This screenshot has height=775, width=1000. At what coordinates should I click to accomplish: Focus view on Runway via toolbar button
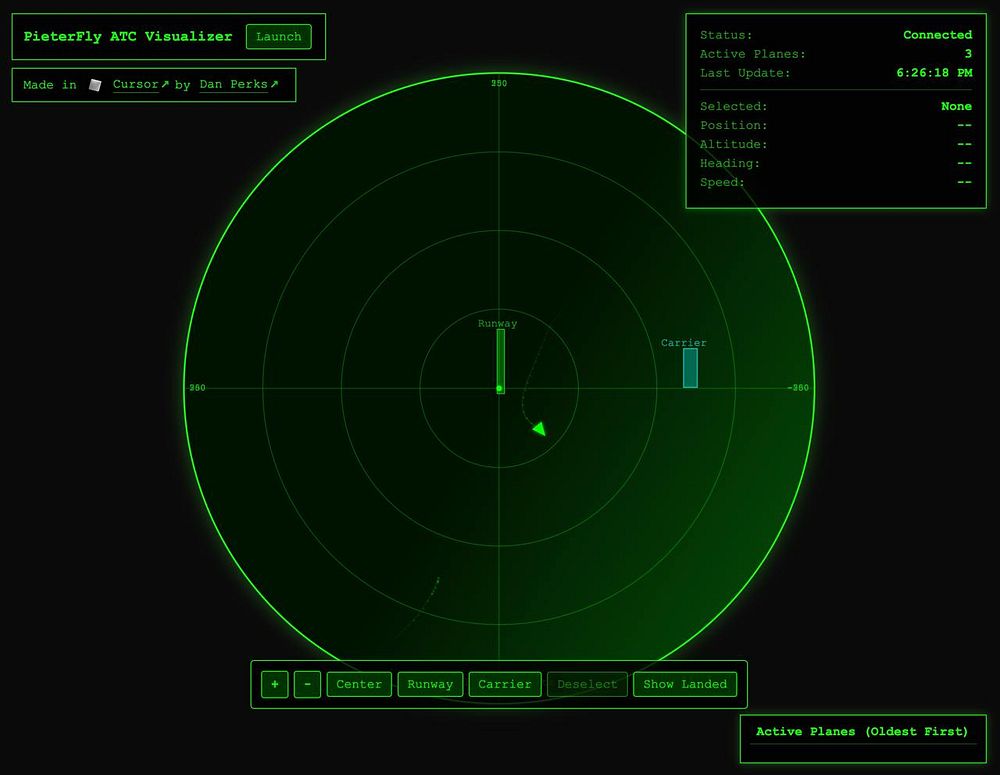(x=430, y=684)
